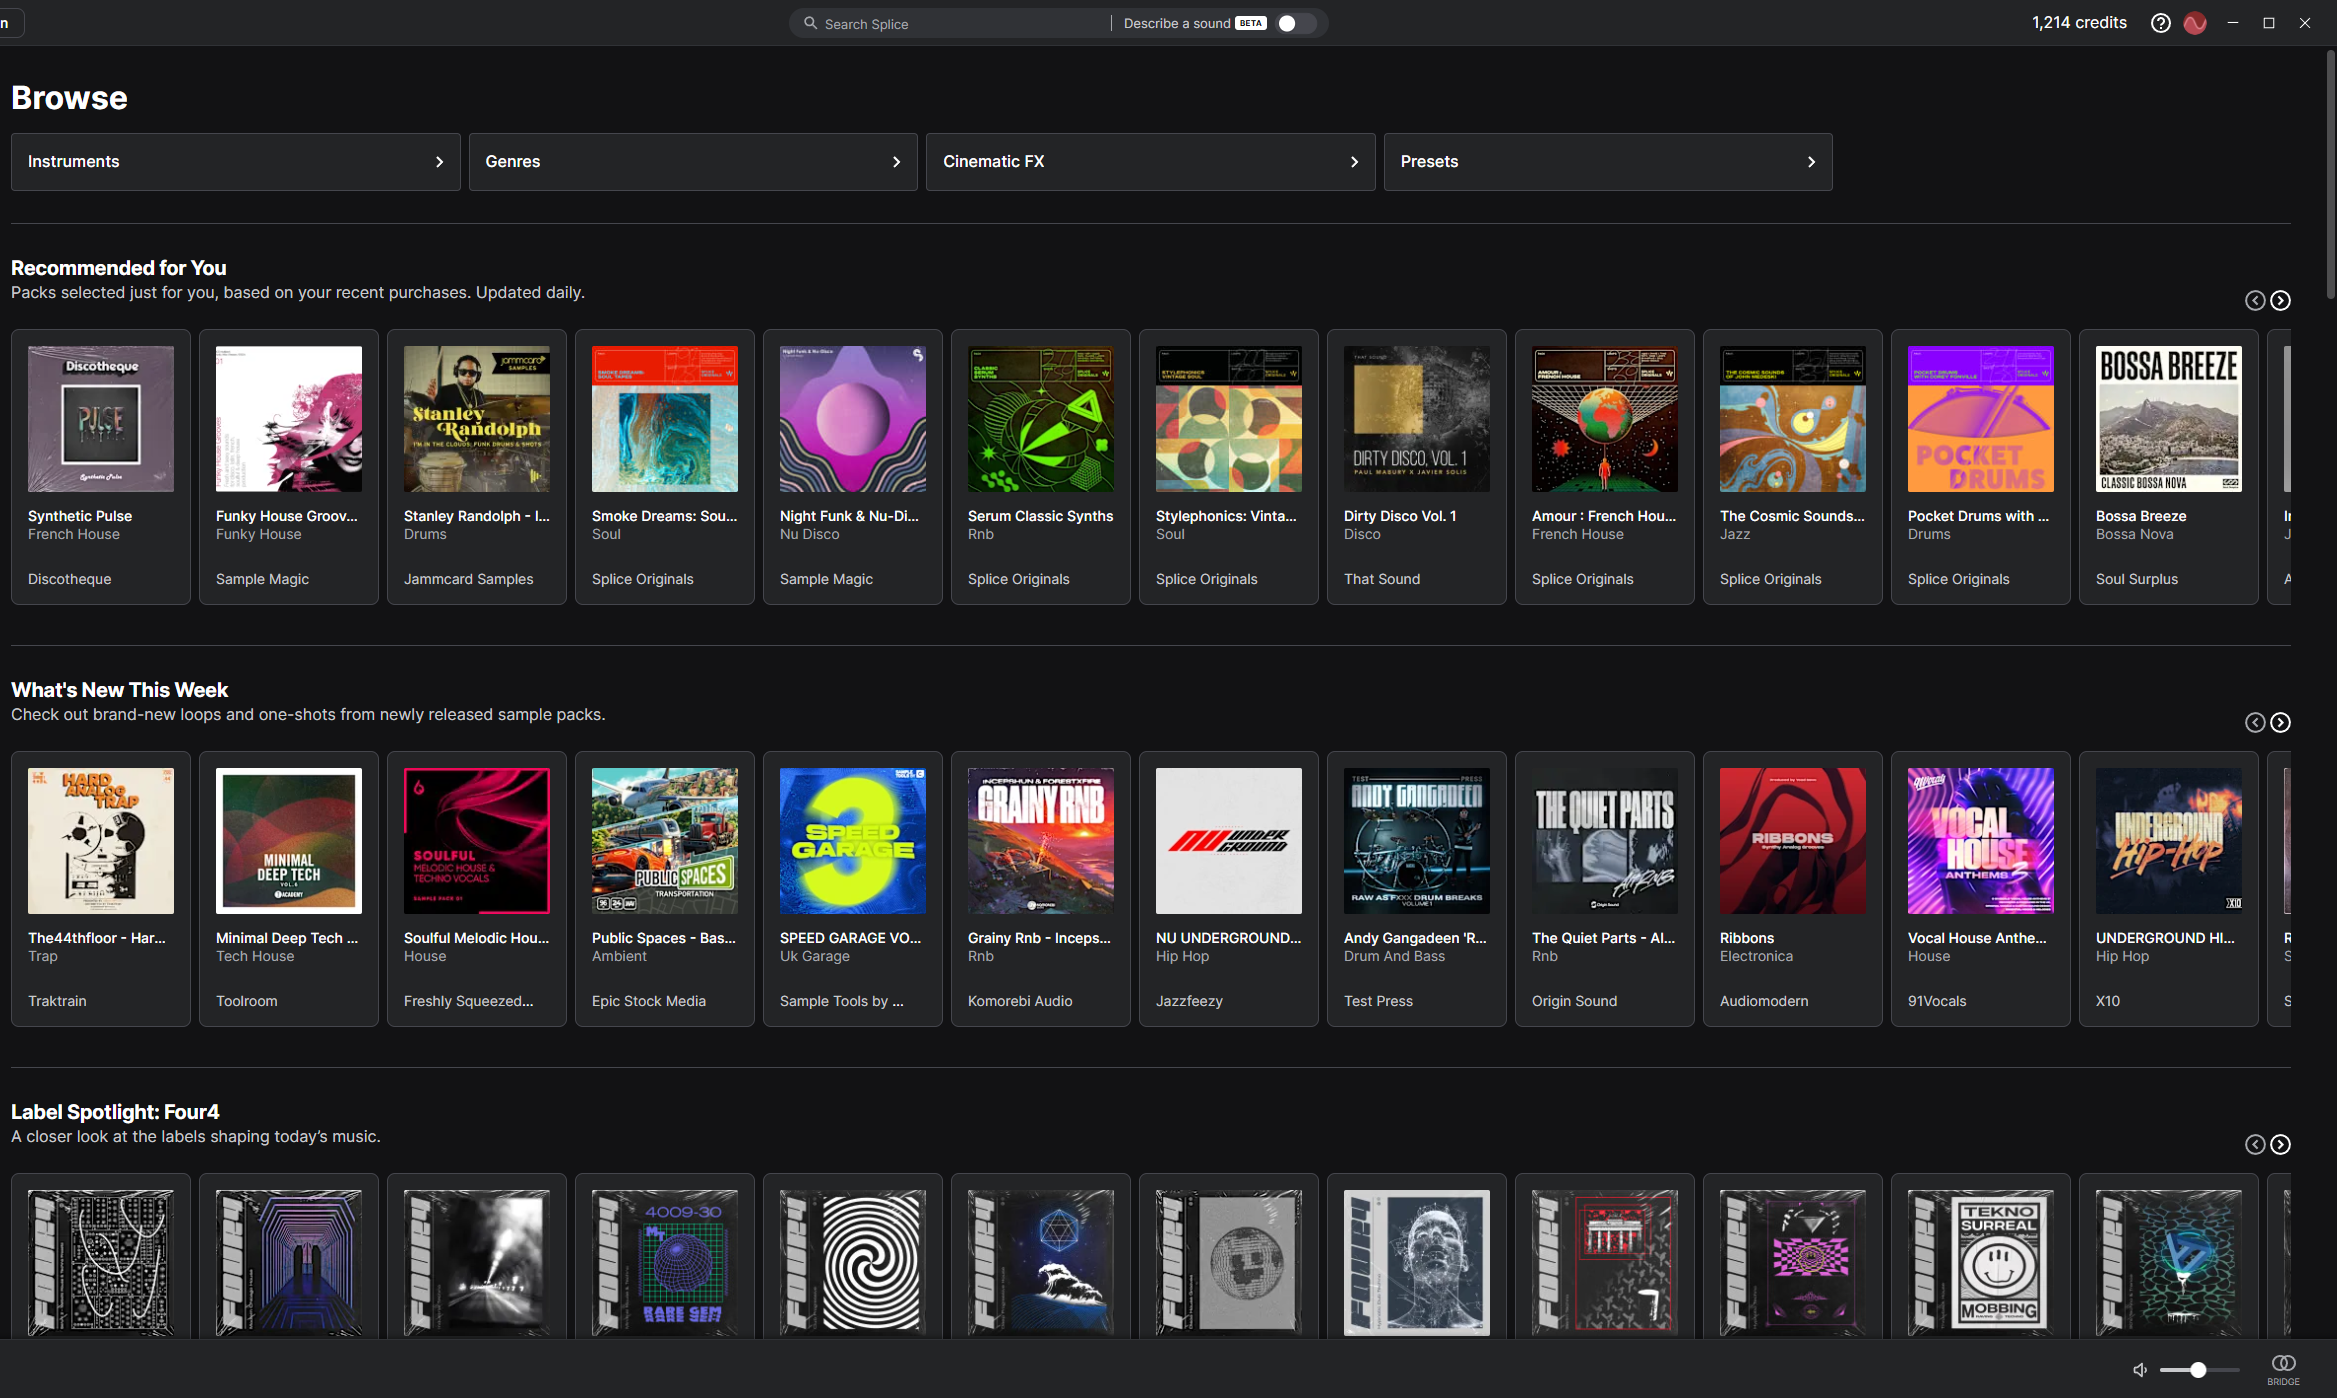Open the Pocket Drums pack cover
The width and height of the screenshot is (2338, 1398).
pyautogui.click(x=1981, y=419)
